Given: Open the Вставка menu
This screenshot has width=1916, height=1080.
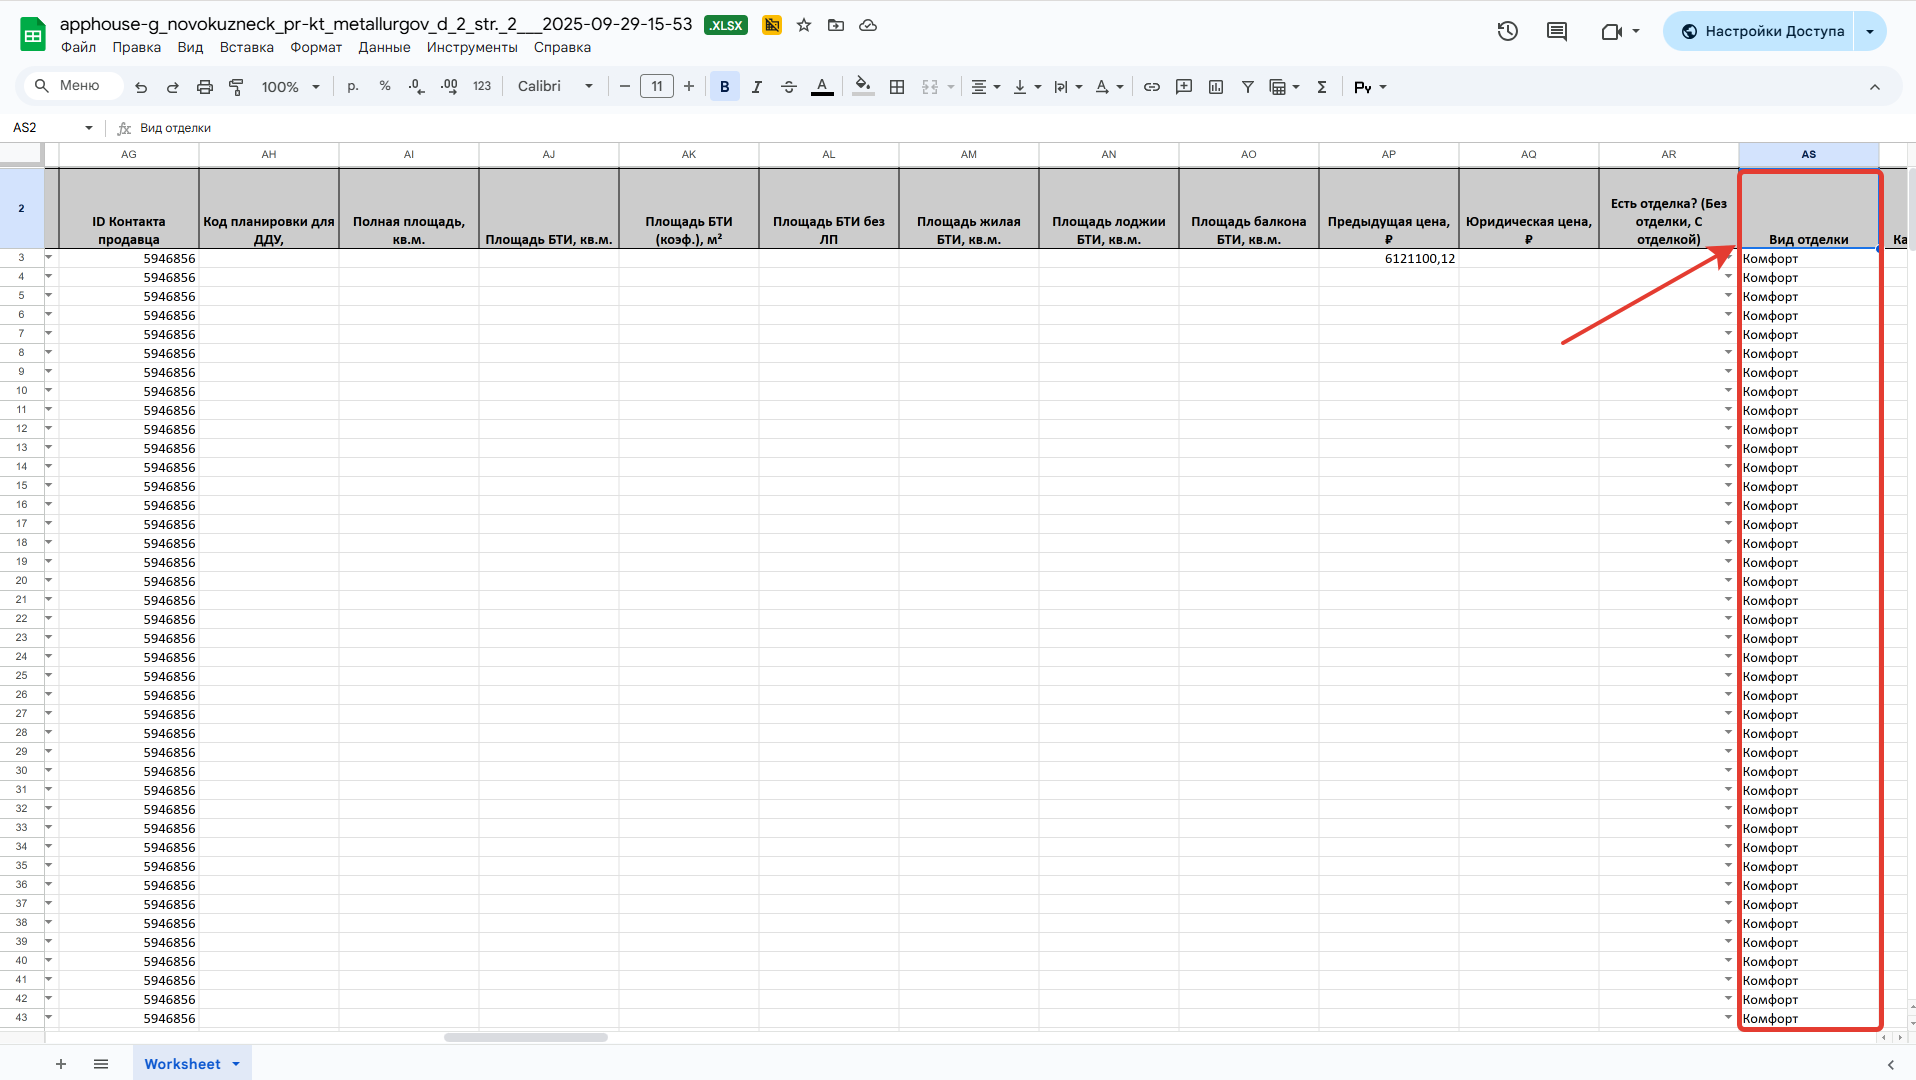Looking at the screenshot, I should click(246, 47).
